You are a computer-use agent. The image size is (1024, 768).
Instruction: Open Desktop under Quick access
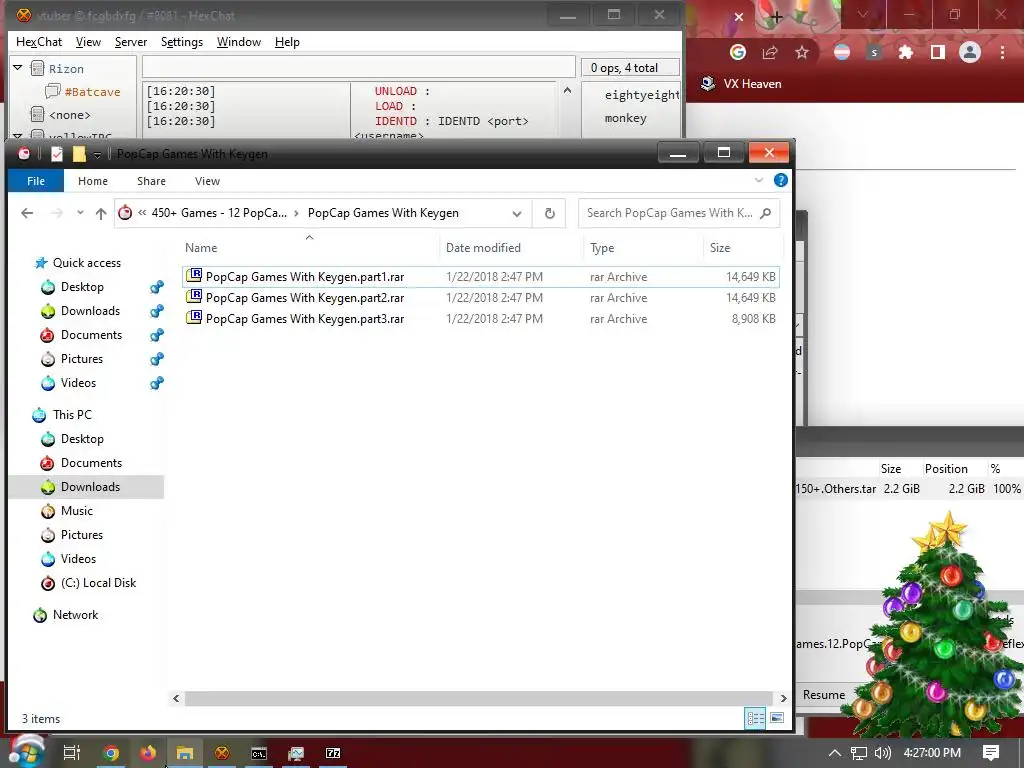(x=82, y=287)
